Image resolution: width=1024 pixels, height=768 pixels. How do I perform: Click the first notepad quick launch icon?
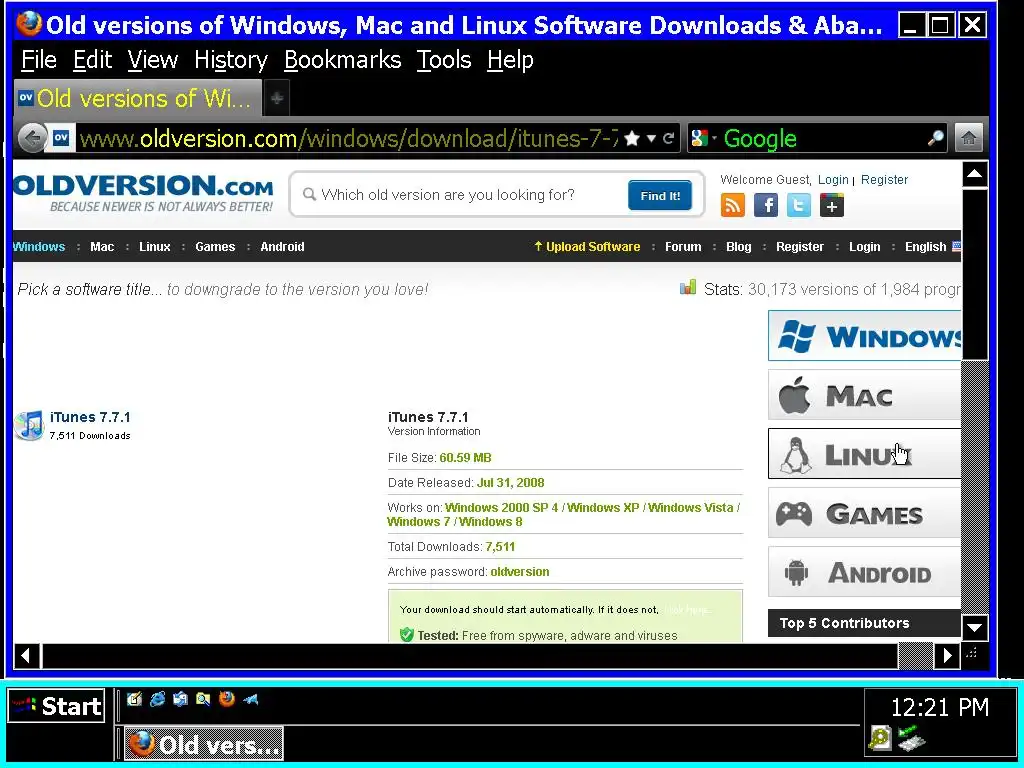135,699
